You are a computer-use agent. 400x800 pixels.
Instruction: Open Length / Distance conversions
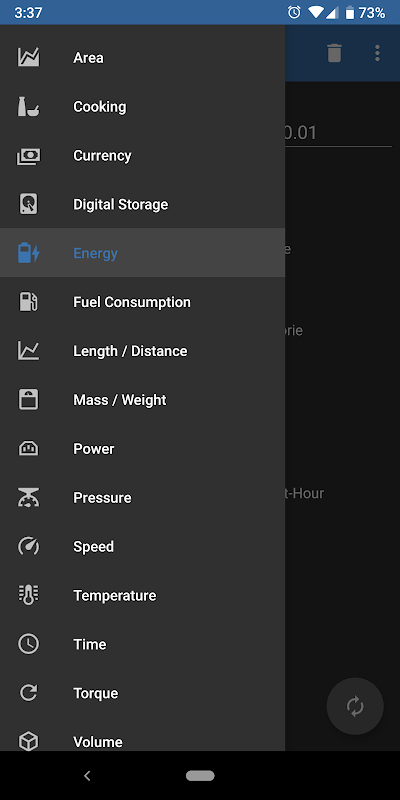pos(142,351)
